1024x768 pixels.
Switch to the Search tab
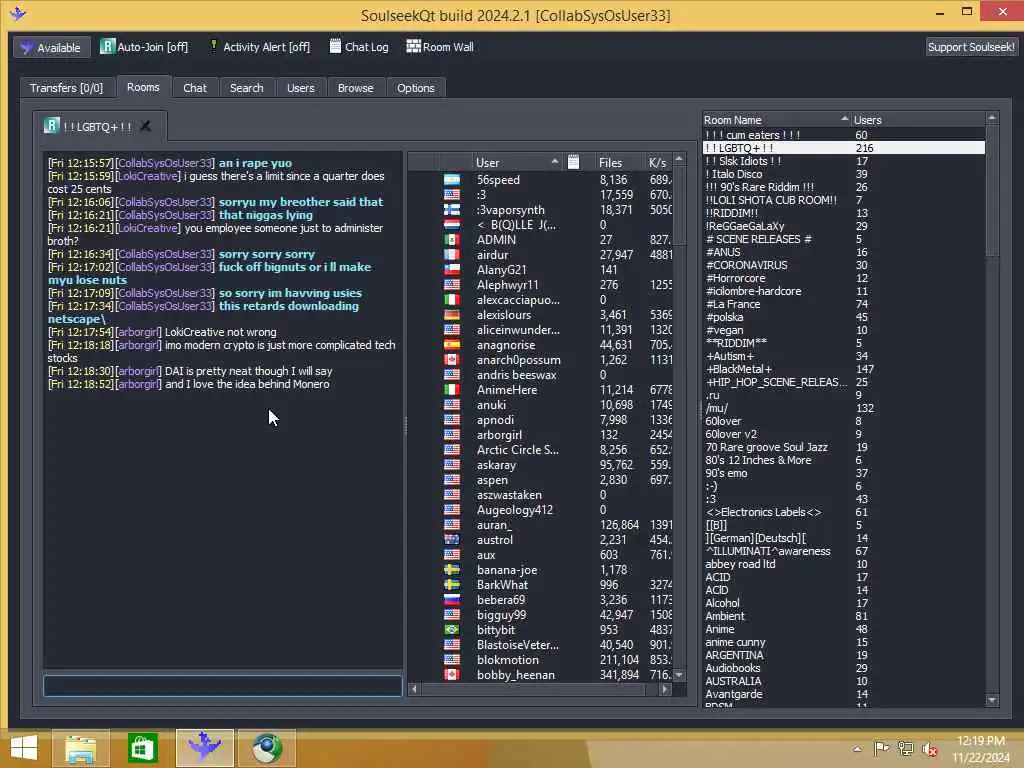246,88
